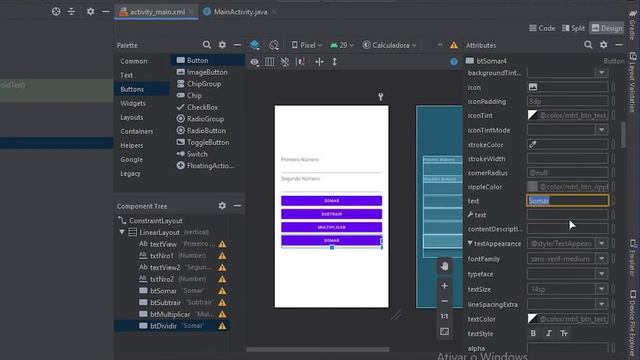Click iconTint color swatch

533,116
